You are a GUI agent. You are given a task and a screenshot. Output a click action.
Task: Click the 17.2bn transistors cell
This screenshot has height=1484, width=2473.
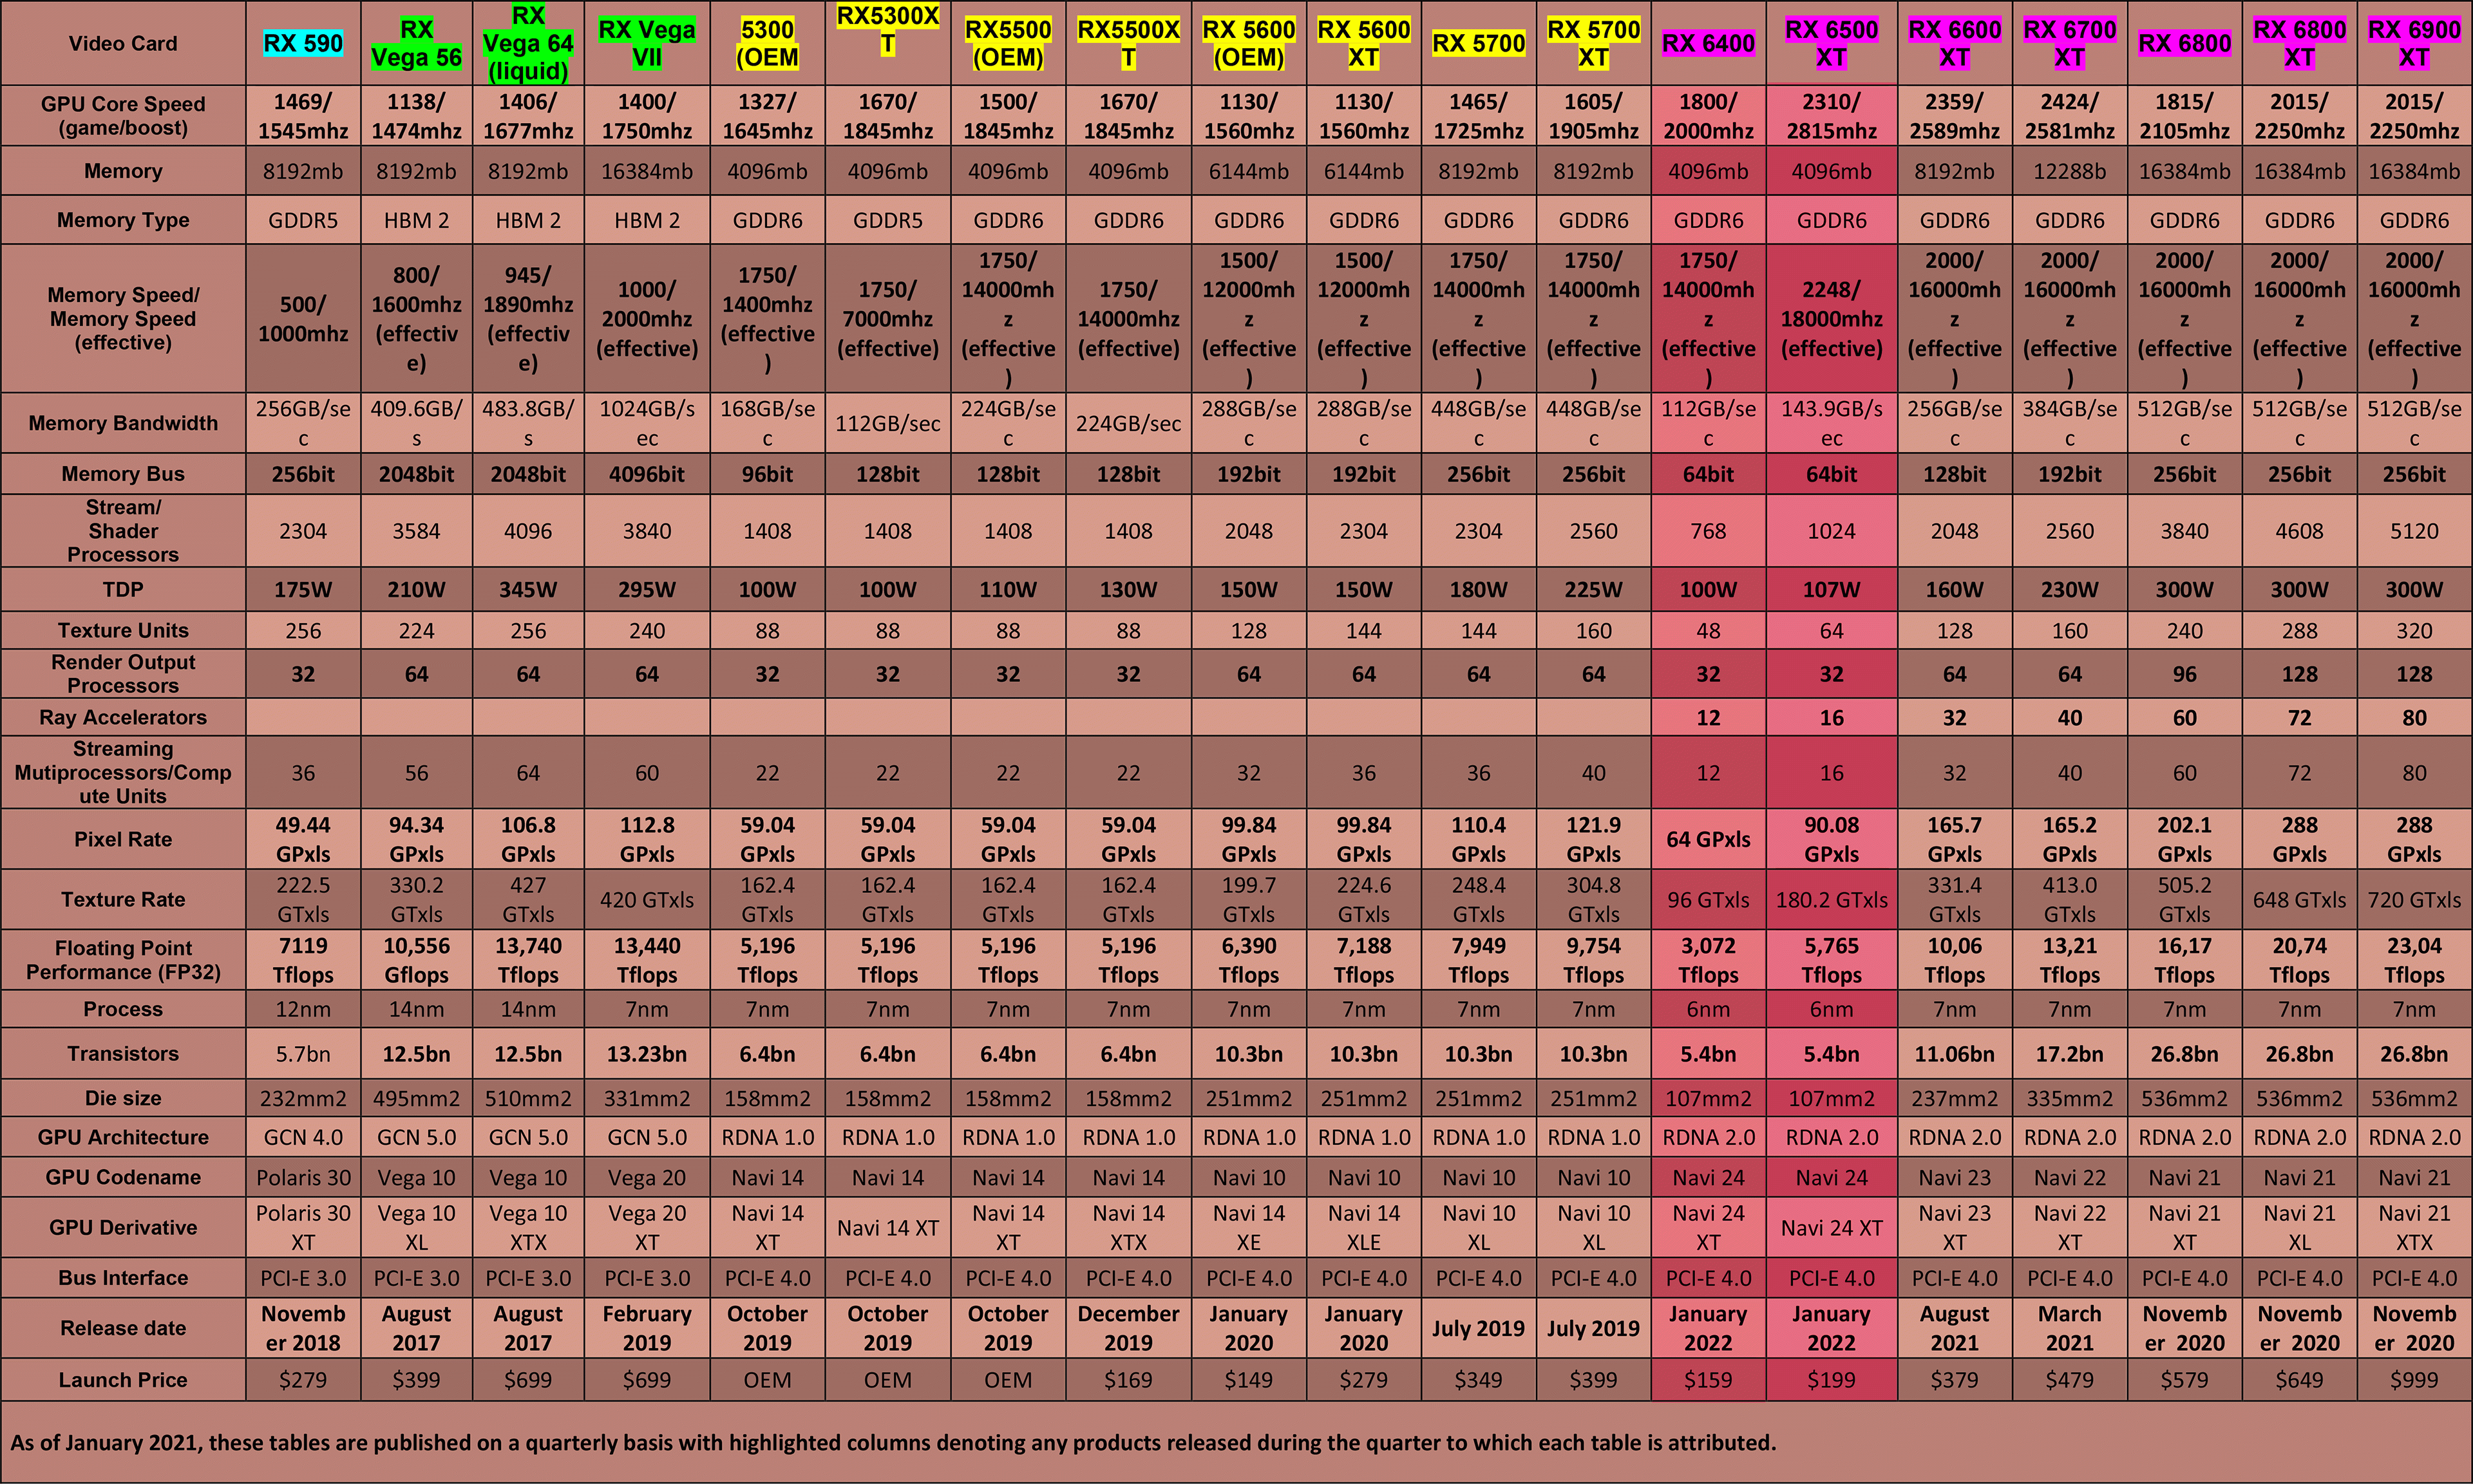(x=2069, y=1053)
